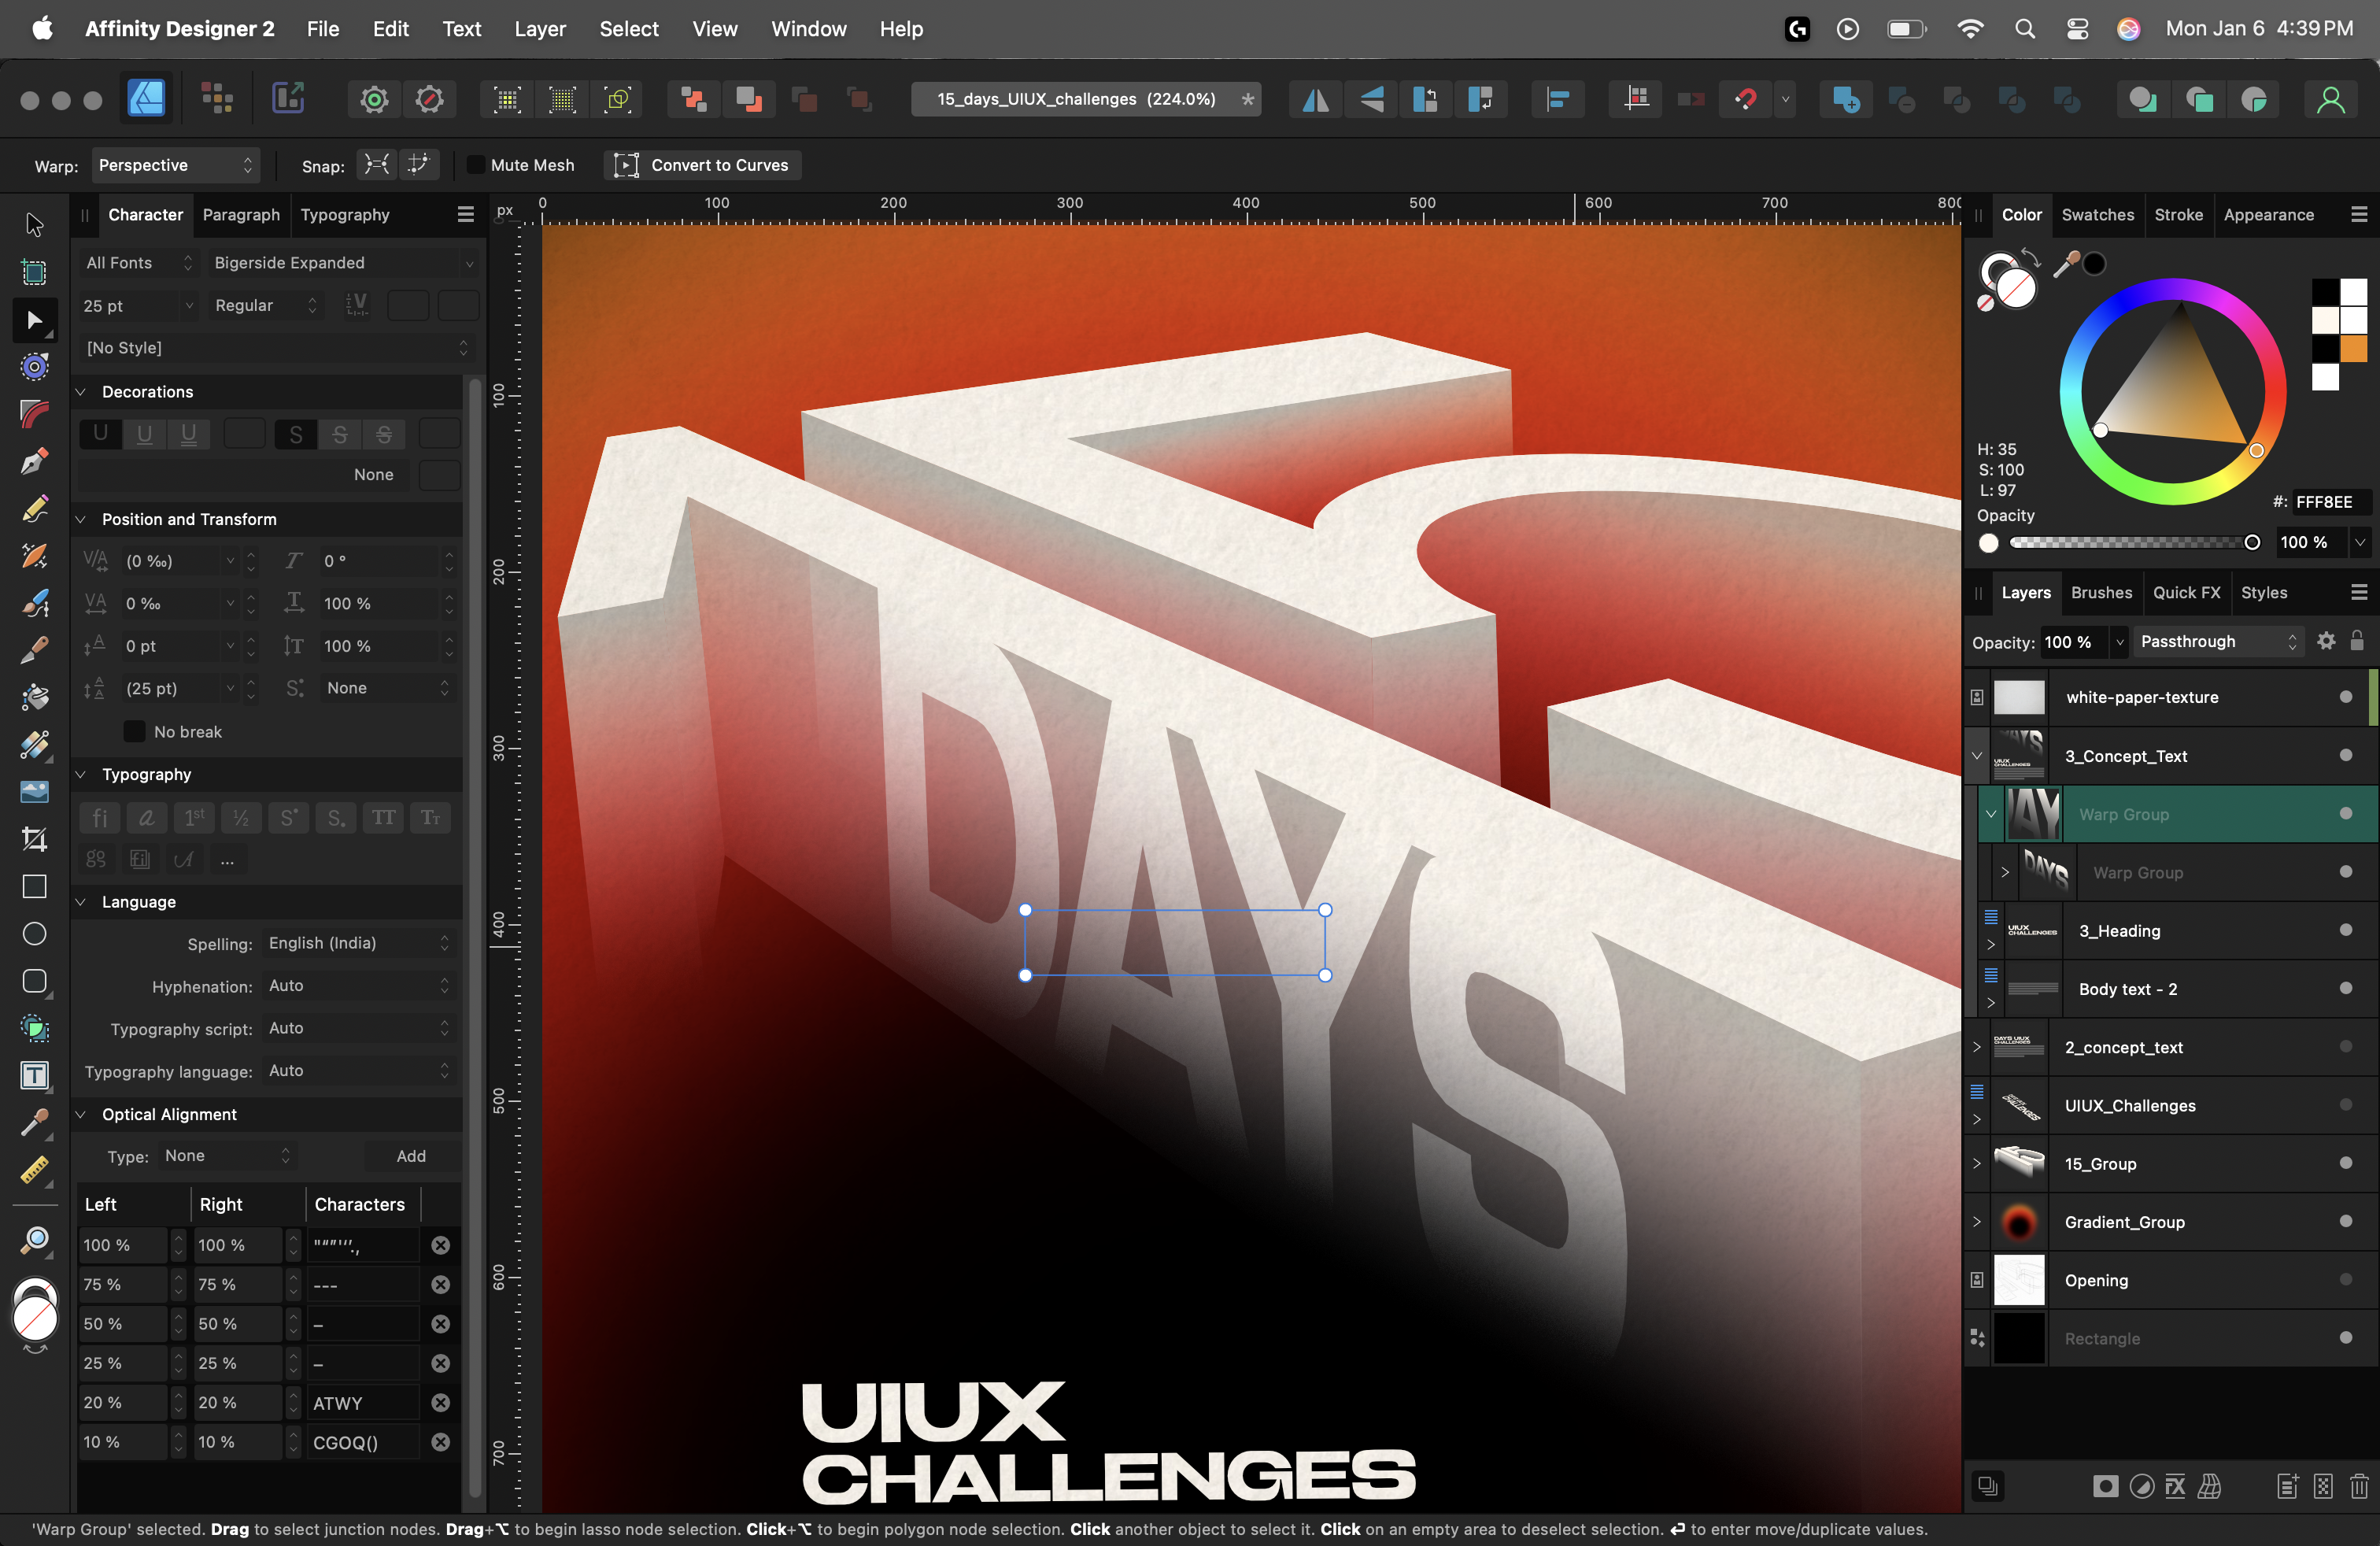The image size is (2380, 1546).
Task: Tick the No break checkbox
Action: pos(134,731)
